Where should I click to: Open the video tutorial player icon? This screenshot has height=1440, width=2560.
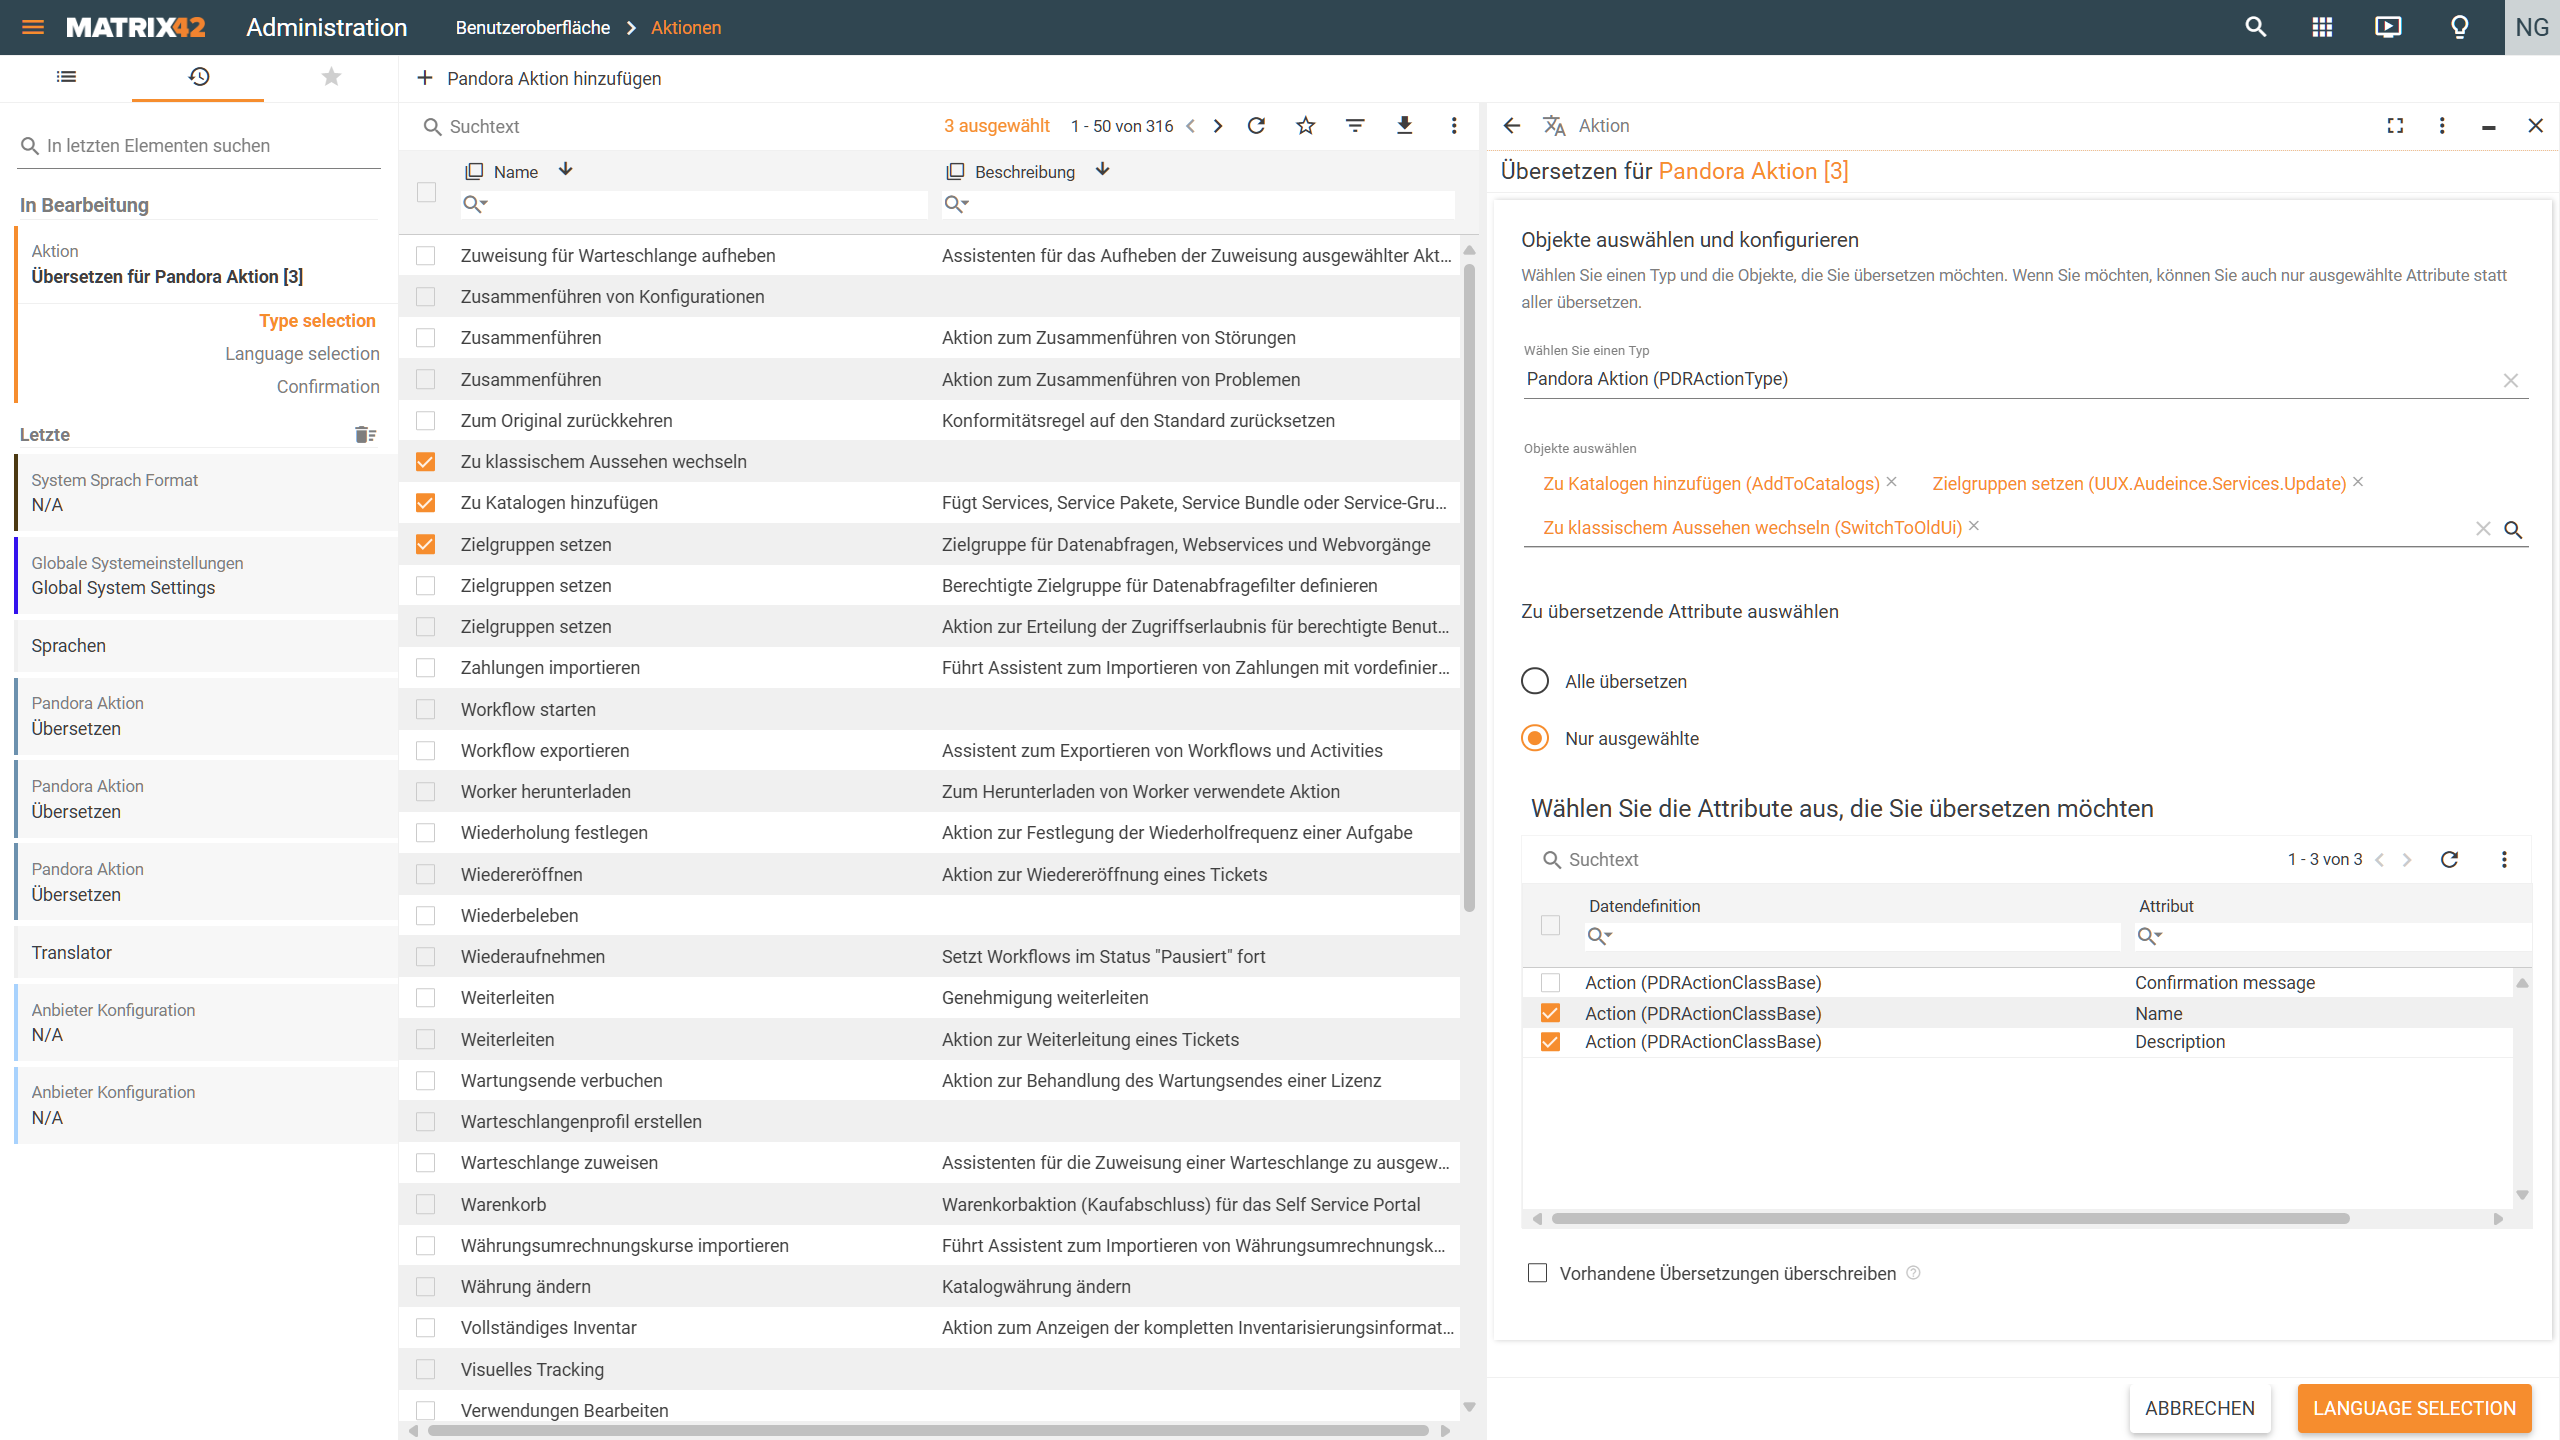point(2388,27)
